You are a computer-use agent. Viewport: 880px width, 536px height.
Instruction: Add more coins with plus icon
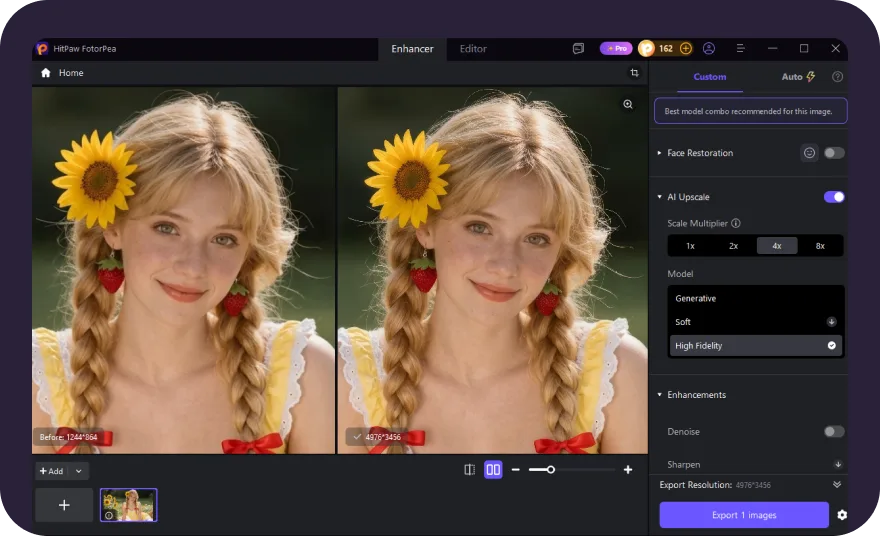tap(686, 49)
